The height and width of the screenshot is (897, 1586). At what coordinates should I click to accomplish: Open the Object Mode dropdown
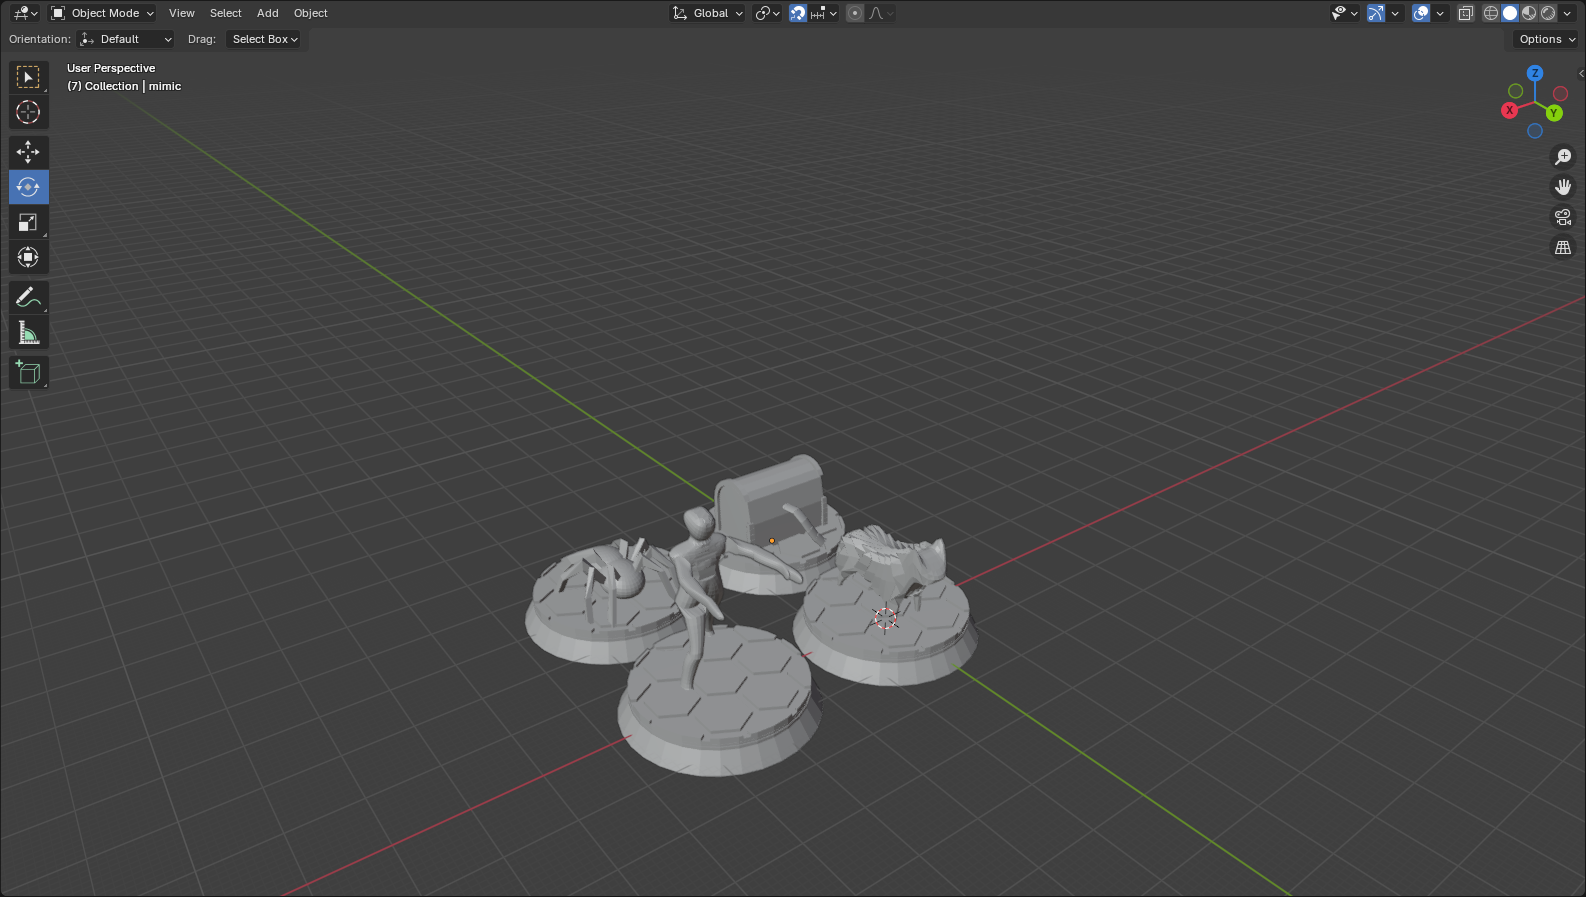[x=103, y=13]
